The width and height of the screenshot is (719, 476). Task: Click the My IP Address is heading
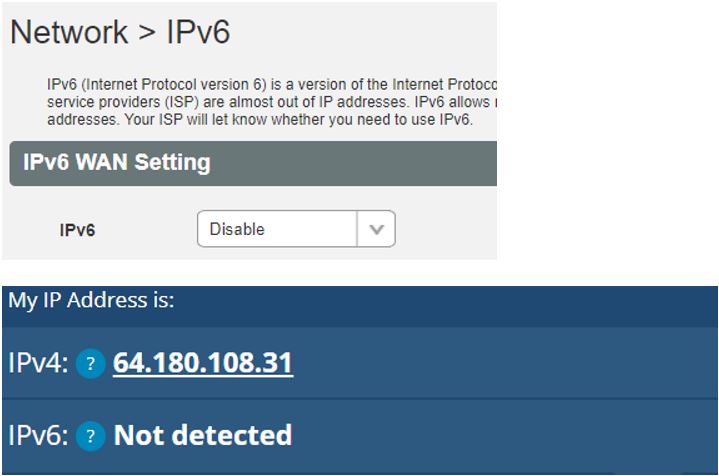tap(91, 301)
